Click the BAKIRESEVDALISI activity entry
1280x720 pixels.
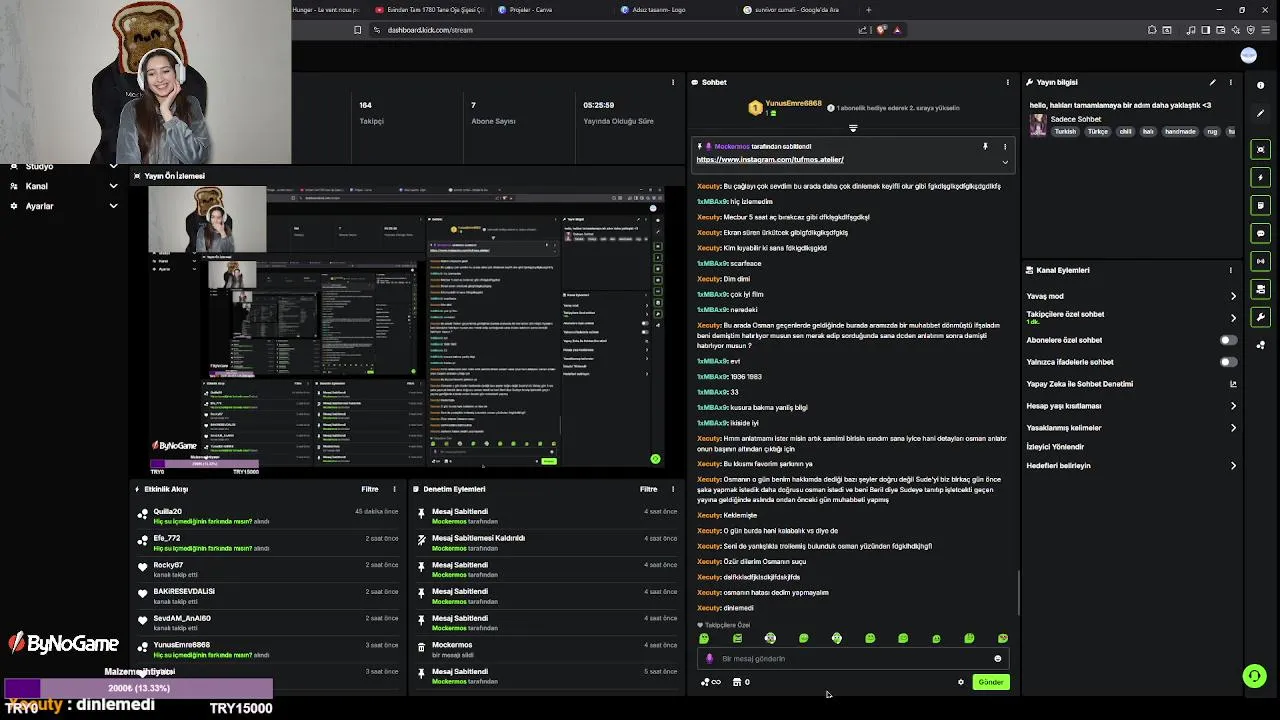[270, 596]
